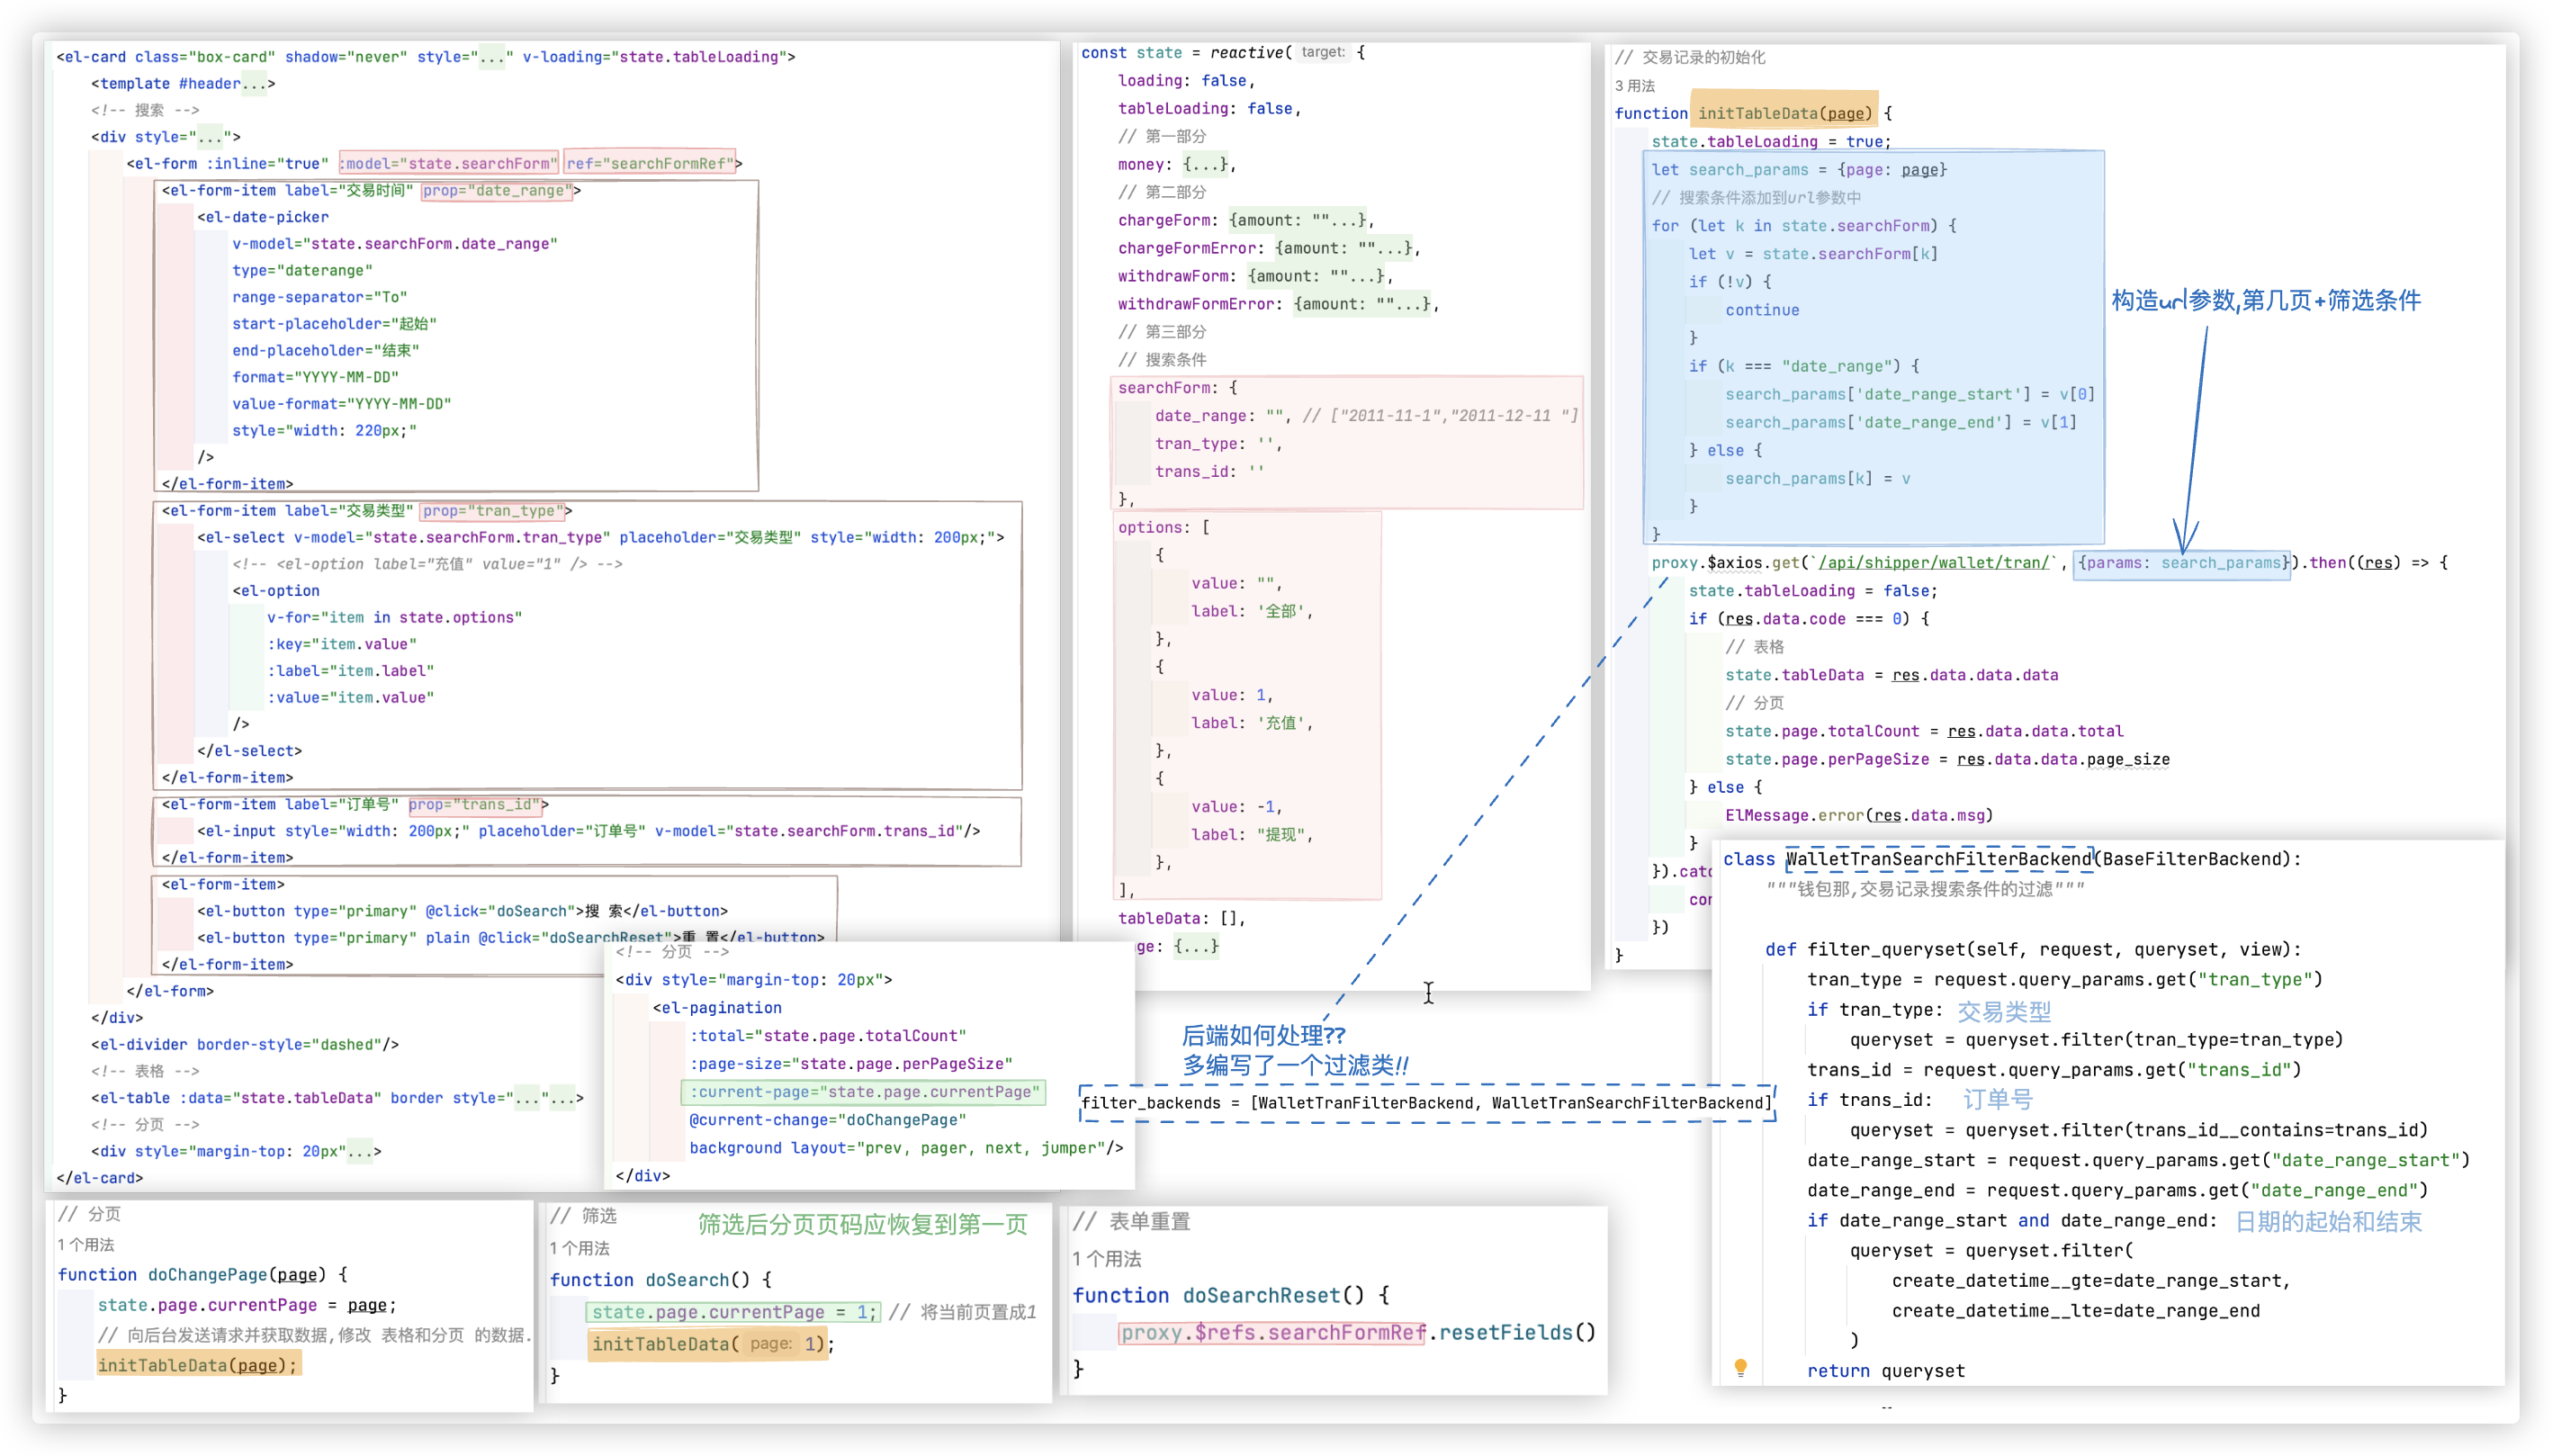Expand folded el-card style attribute
This screenshot has height=1456, width=2552.
click(x=490, y=57)
